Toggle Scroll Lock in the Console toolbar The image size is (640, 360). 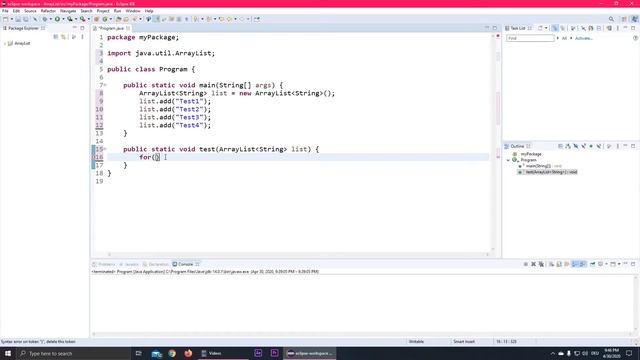point(559,264)
